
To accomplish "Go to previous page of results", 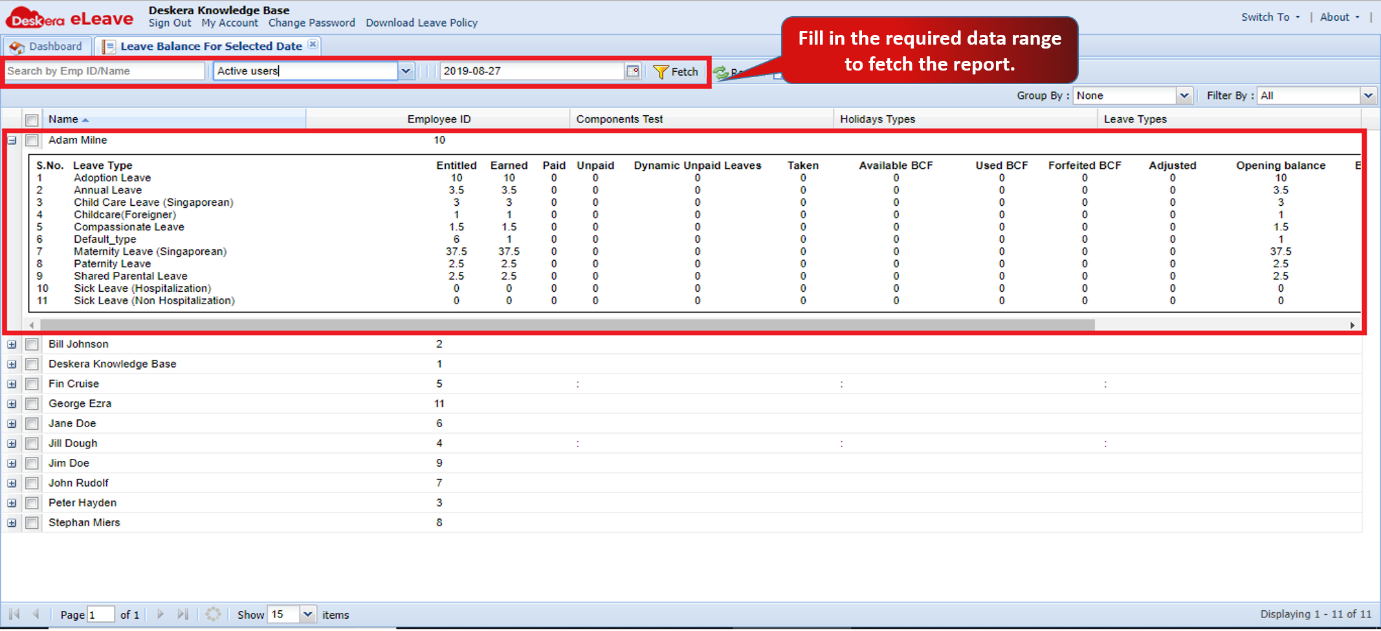I will coord(37,614).
